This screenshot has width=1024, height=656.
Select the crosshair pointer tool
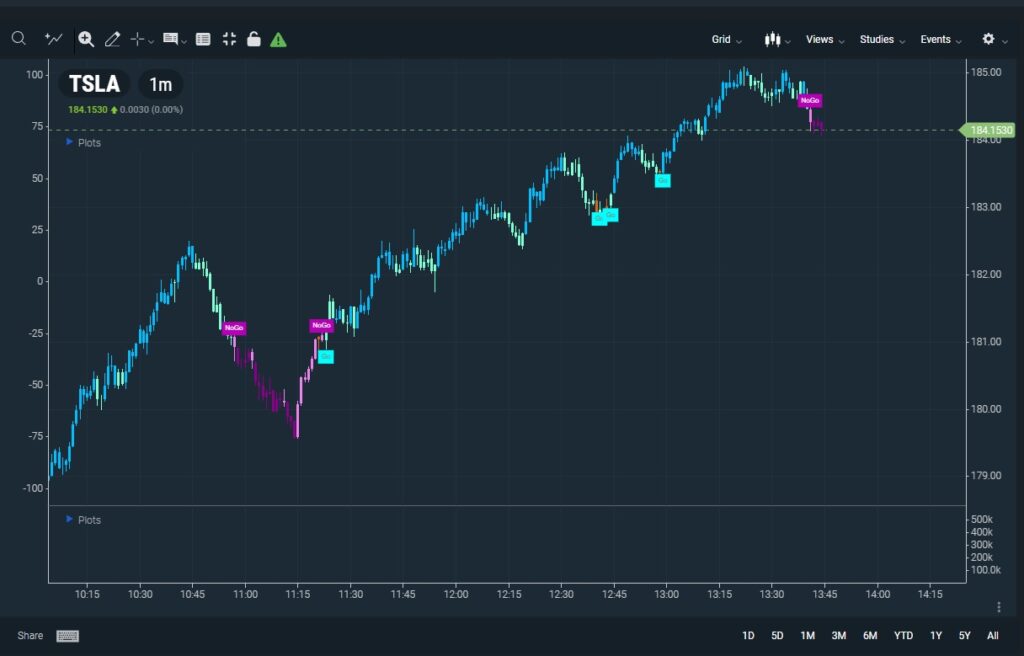[x=138, y=38]
